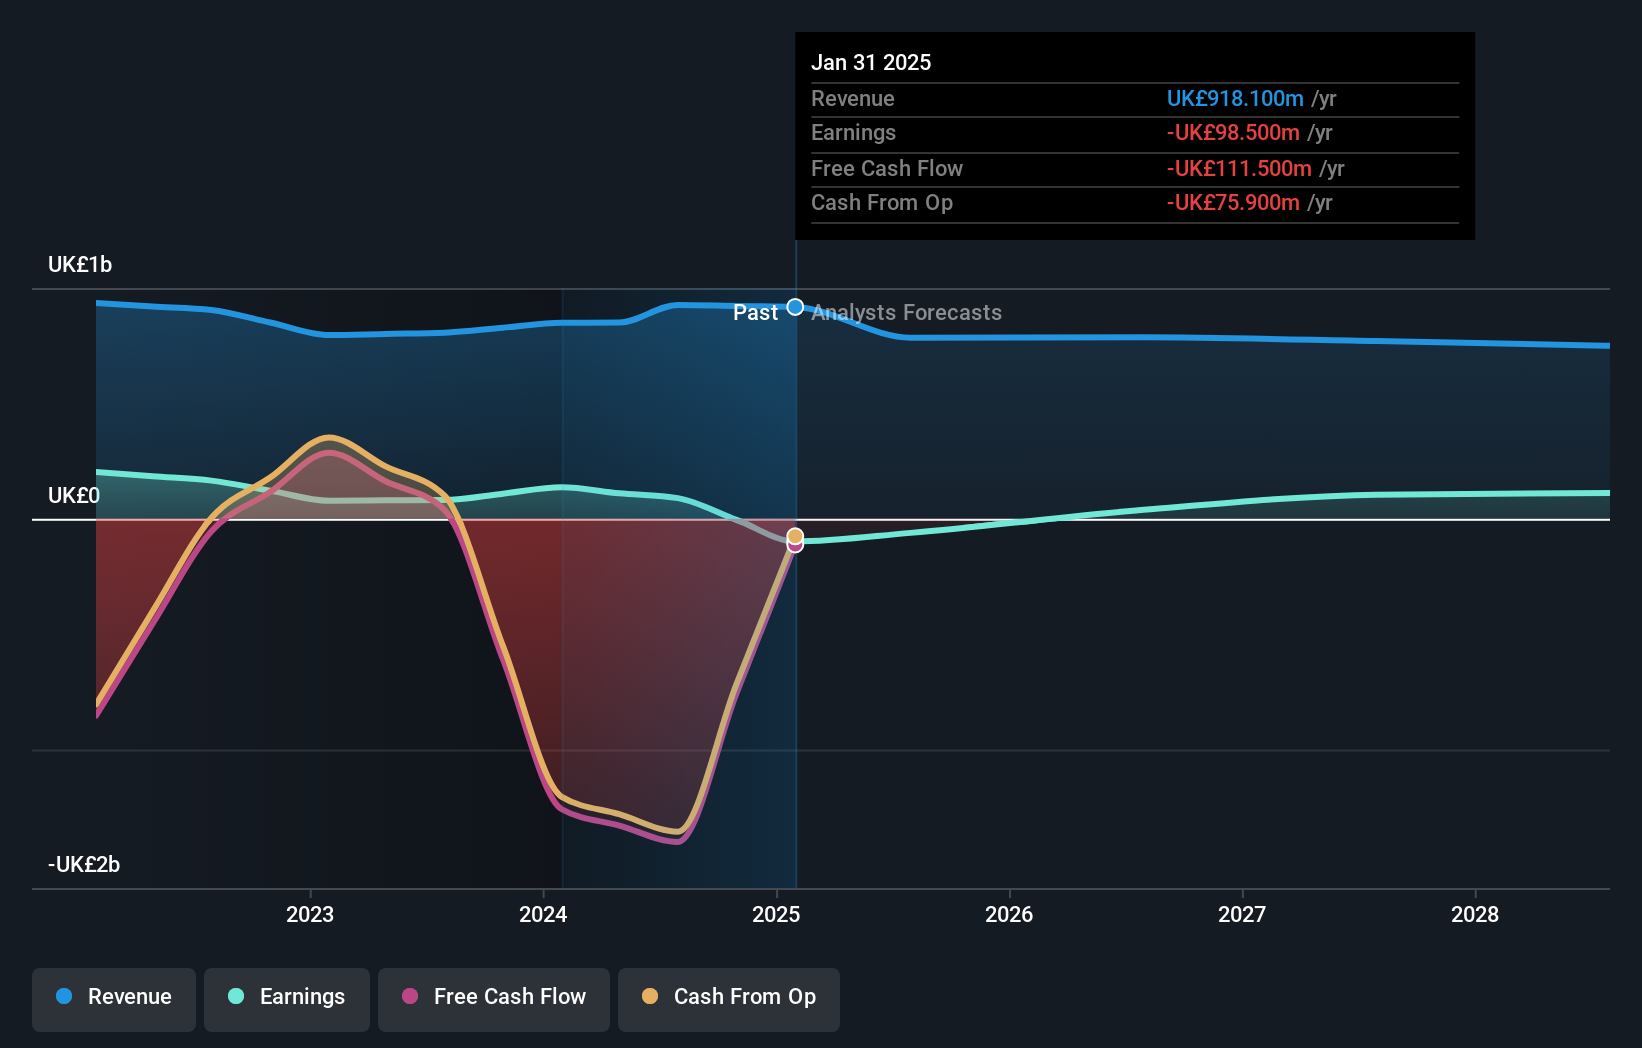Screen dimensions: 1642x1048
Task: Click the blue Revenue legend dot
Action: (x=63, y=997)
